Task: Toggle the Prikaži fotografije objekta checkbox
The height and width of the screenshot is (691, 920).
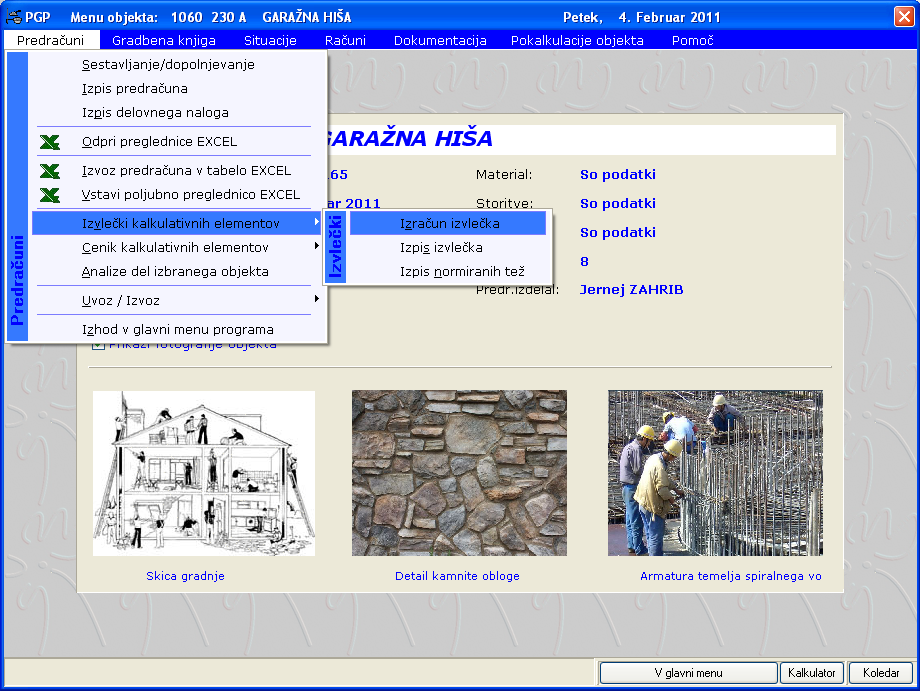Action: coord(97,345)
